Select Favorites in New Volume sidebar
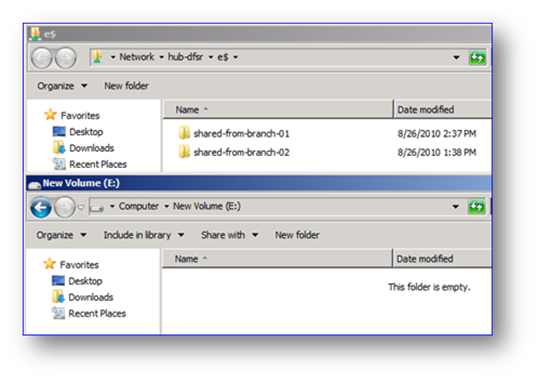The height and width of the screenshot is (381, 538). (x=79, y=265)
